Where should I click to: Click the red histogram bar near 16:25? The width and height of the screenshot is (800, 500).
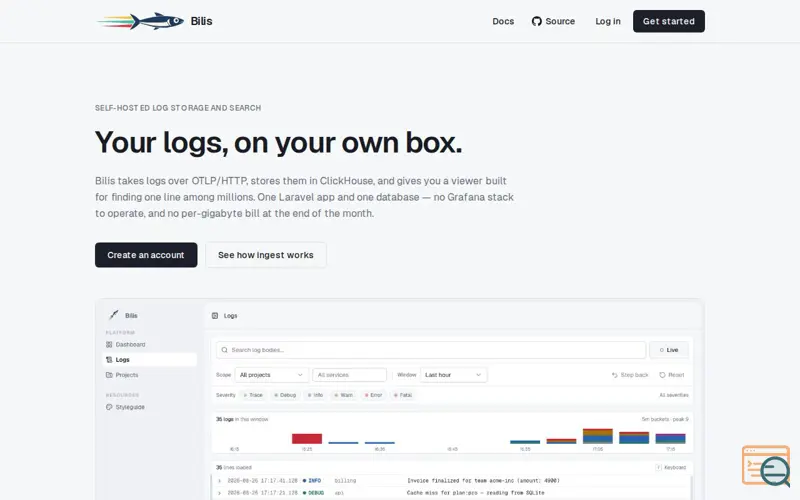(307, 438)
